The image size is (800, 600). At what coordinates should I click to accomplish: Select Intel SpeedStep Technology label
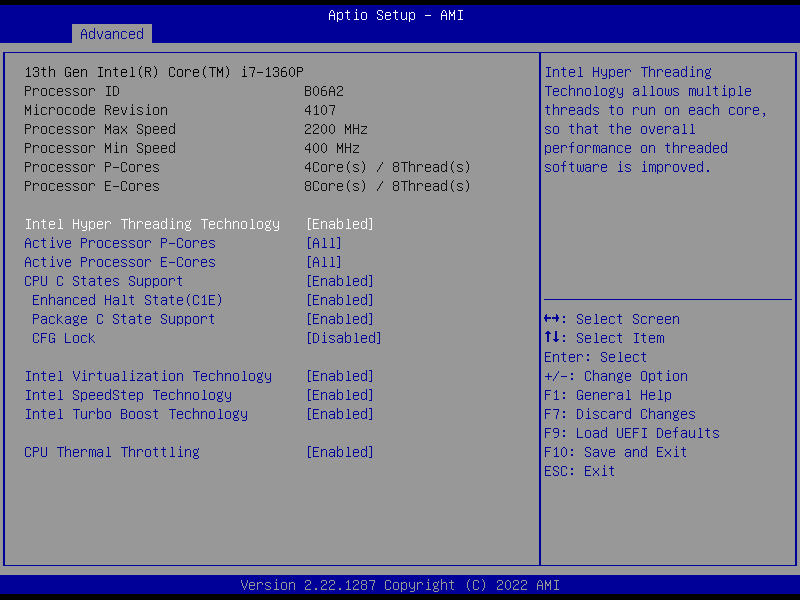pyautogui.click(x=128, y=395)
